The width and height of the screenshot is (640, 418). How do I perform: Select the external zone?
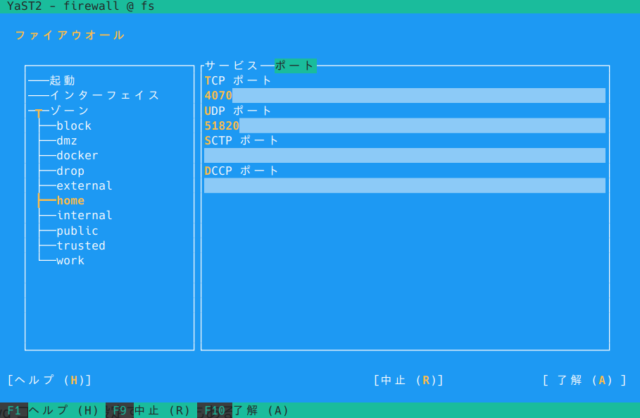pyautogui.click(x=84, y=186)
